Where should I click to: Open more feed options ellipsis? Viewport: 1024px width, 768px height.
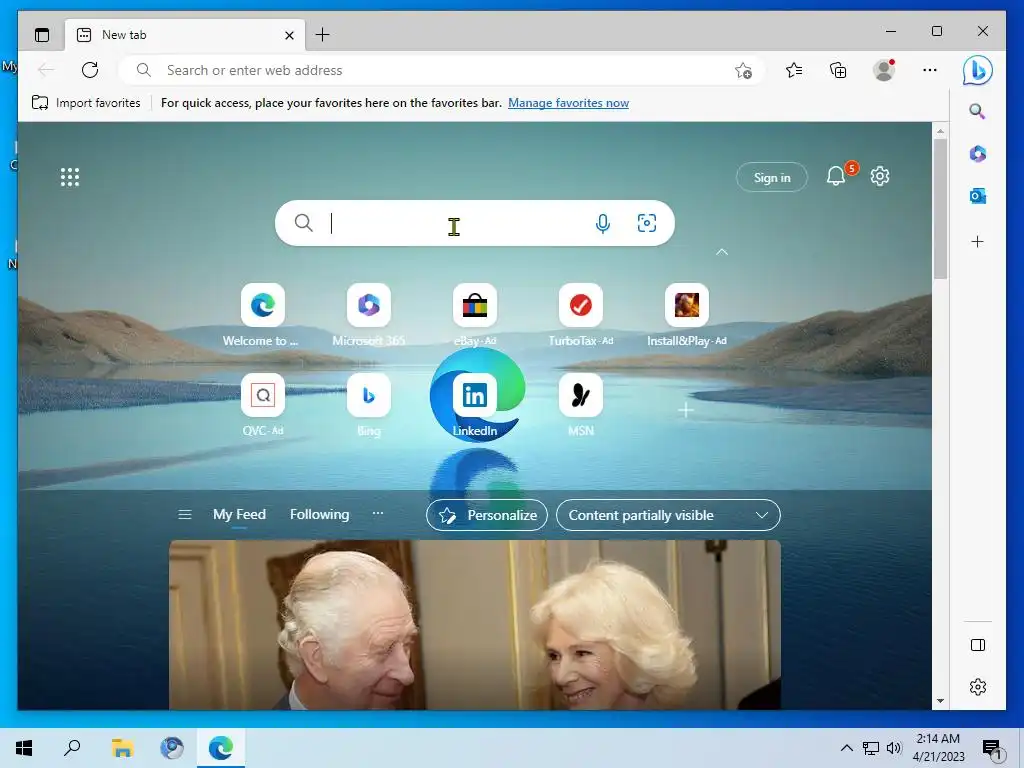pos(377,514)
